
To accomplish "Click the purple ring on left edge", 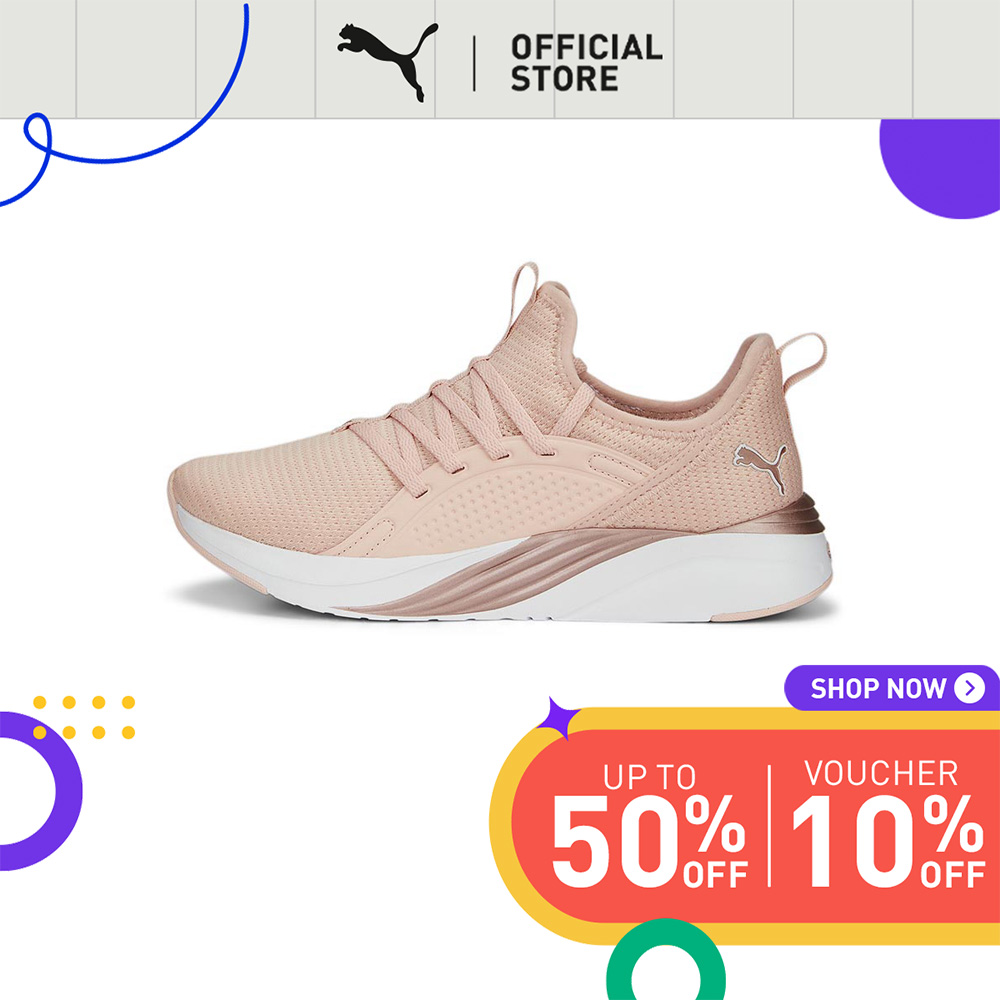I will 38,791.
